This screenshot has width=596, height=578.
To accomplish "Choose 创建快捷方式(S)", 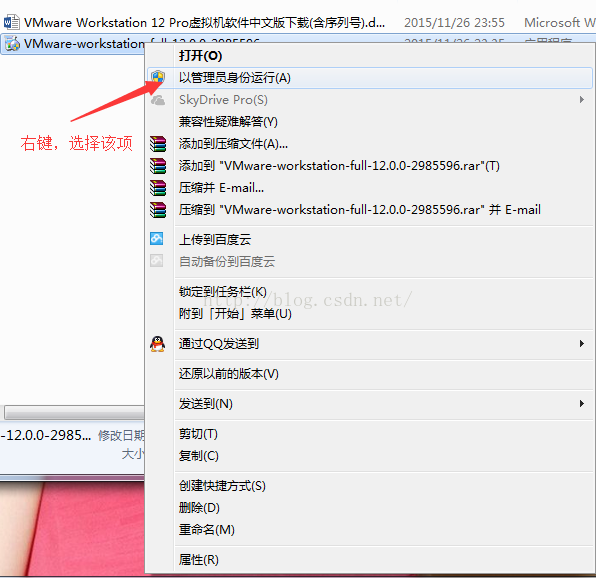I will pos(369,486).
